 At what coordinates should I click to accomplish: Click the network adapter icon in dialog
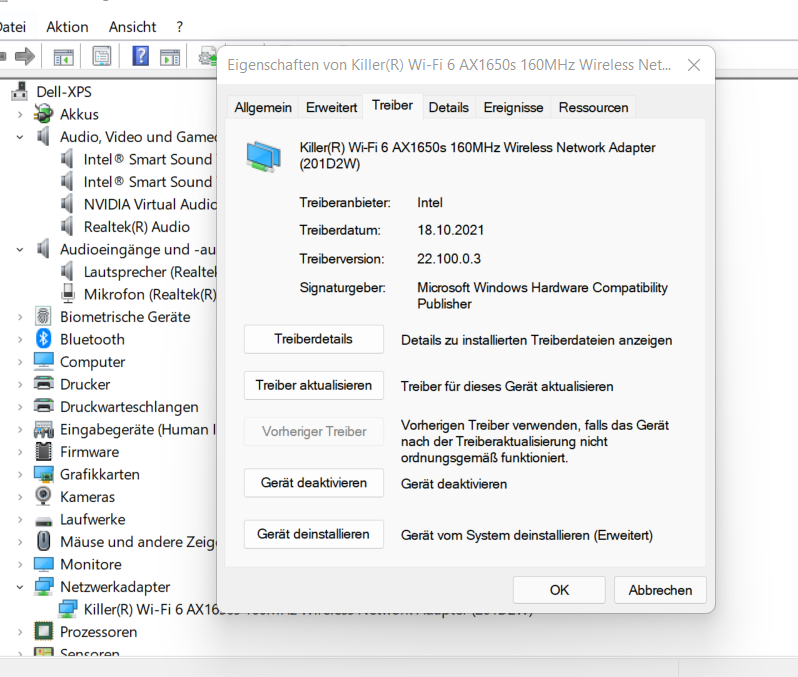click(x=263, y=157)
